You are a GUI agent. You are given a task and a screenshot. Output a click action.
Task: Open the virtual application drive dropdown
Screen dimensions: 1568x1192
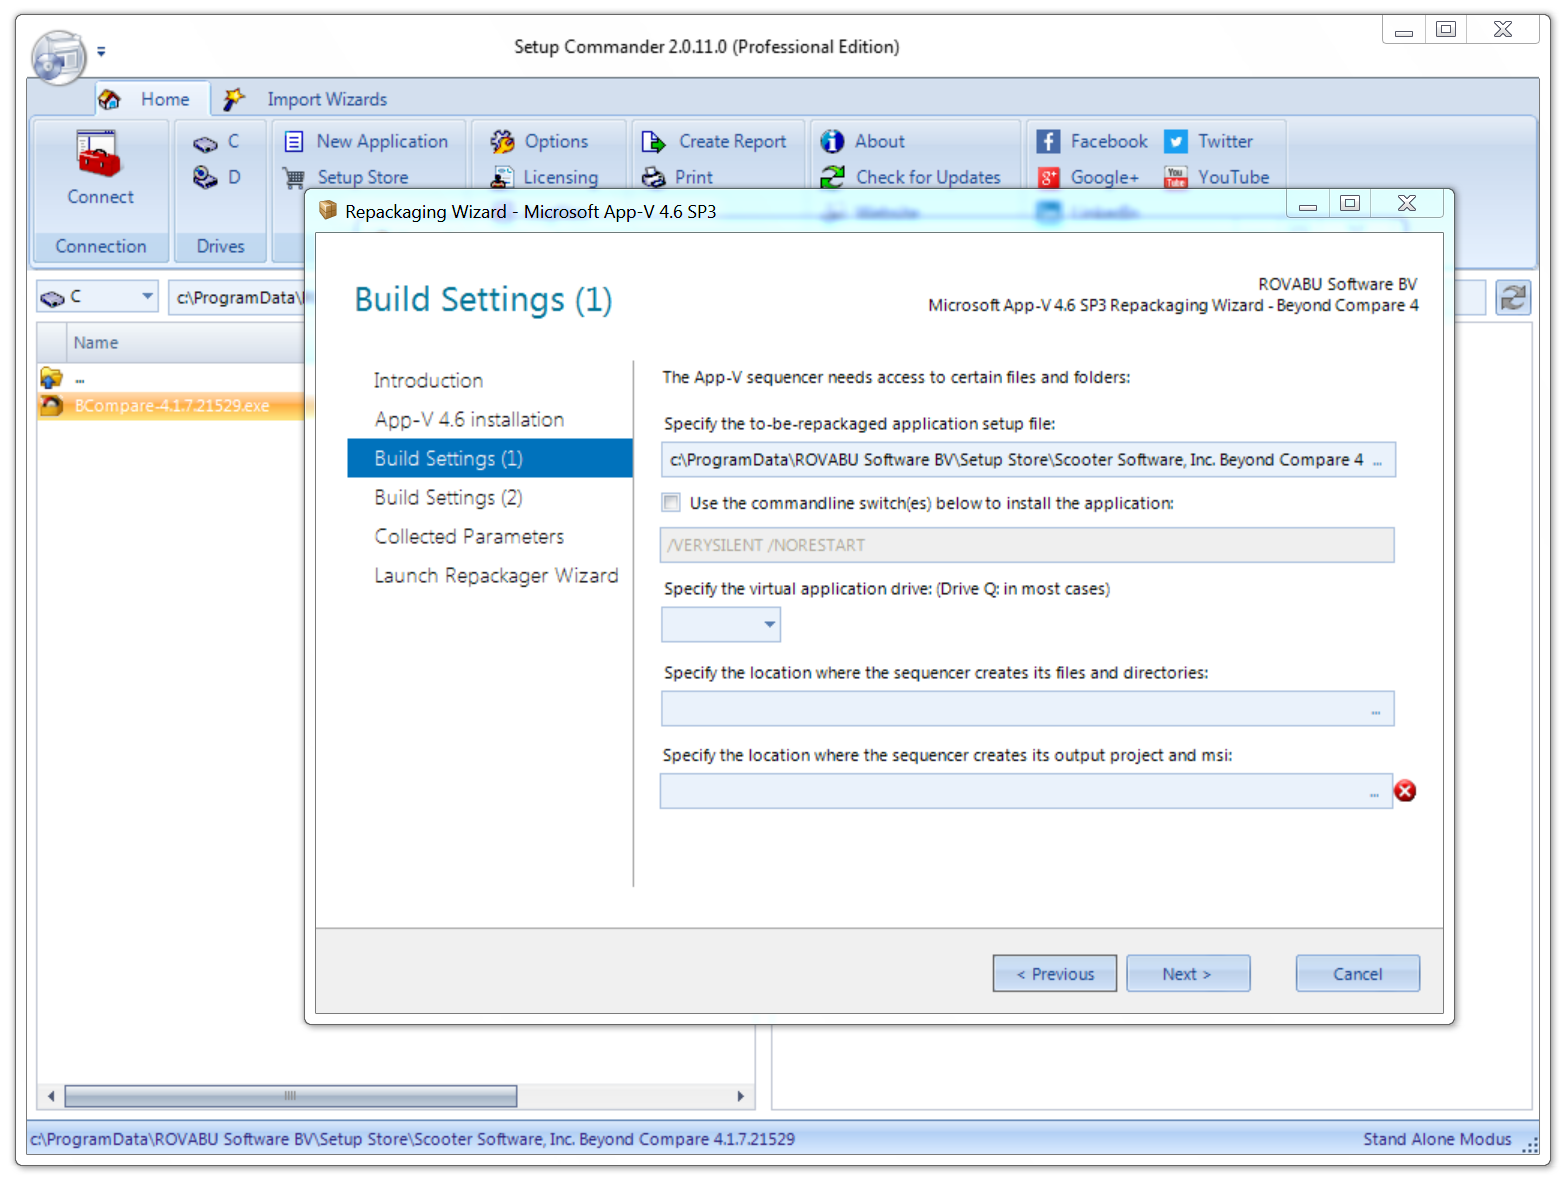769,625
